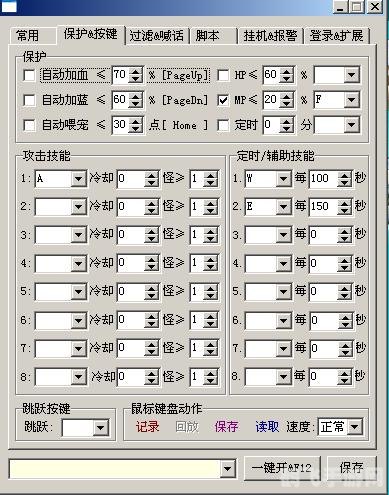Open timed skill 7 key dropdown

(x=284, y=348)
